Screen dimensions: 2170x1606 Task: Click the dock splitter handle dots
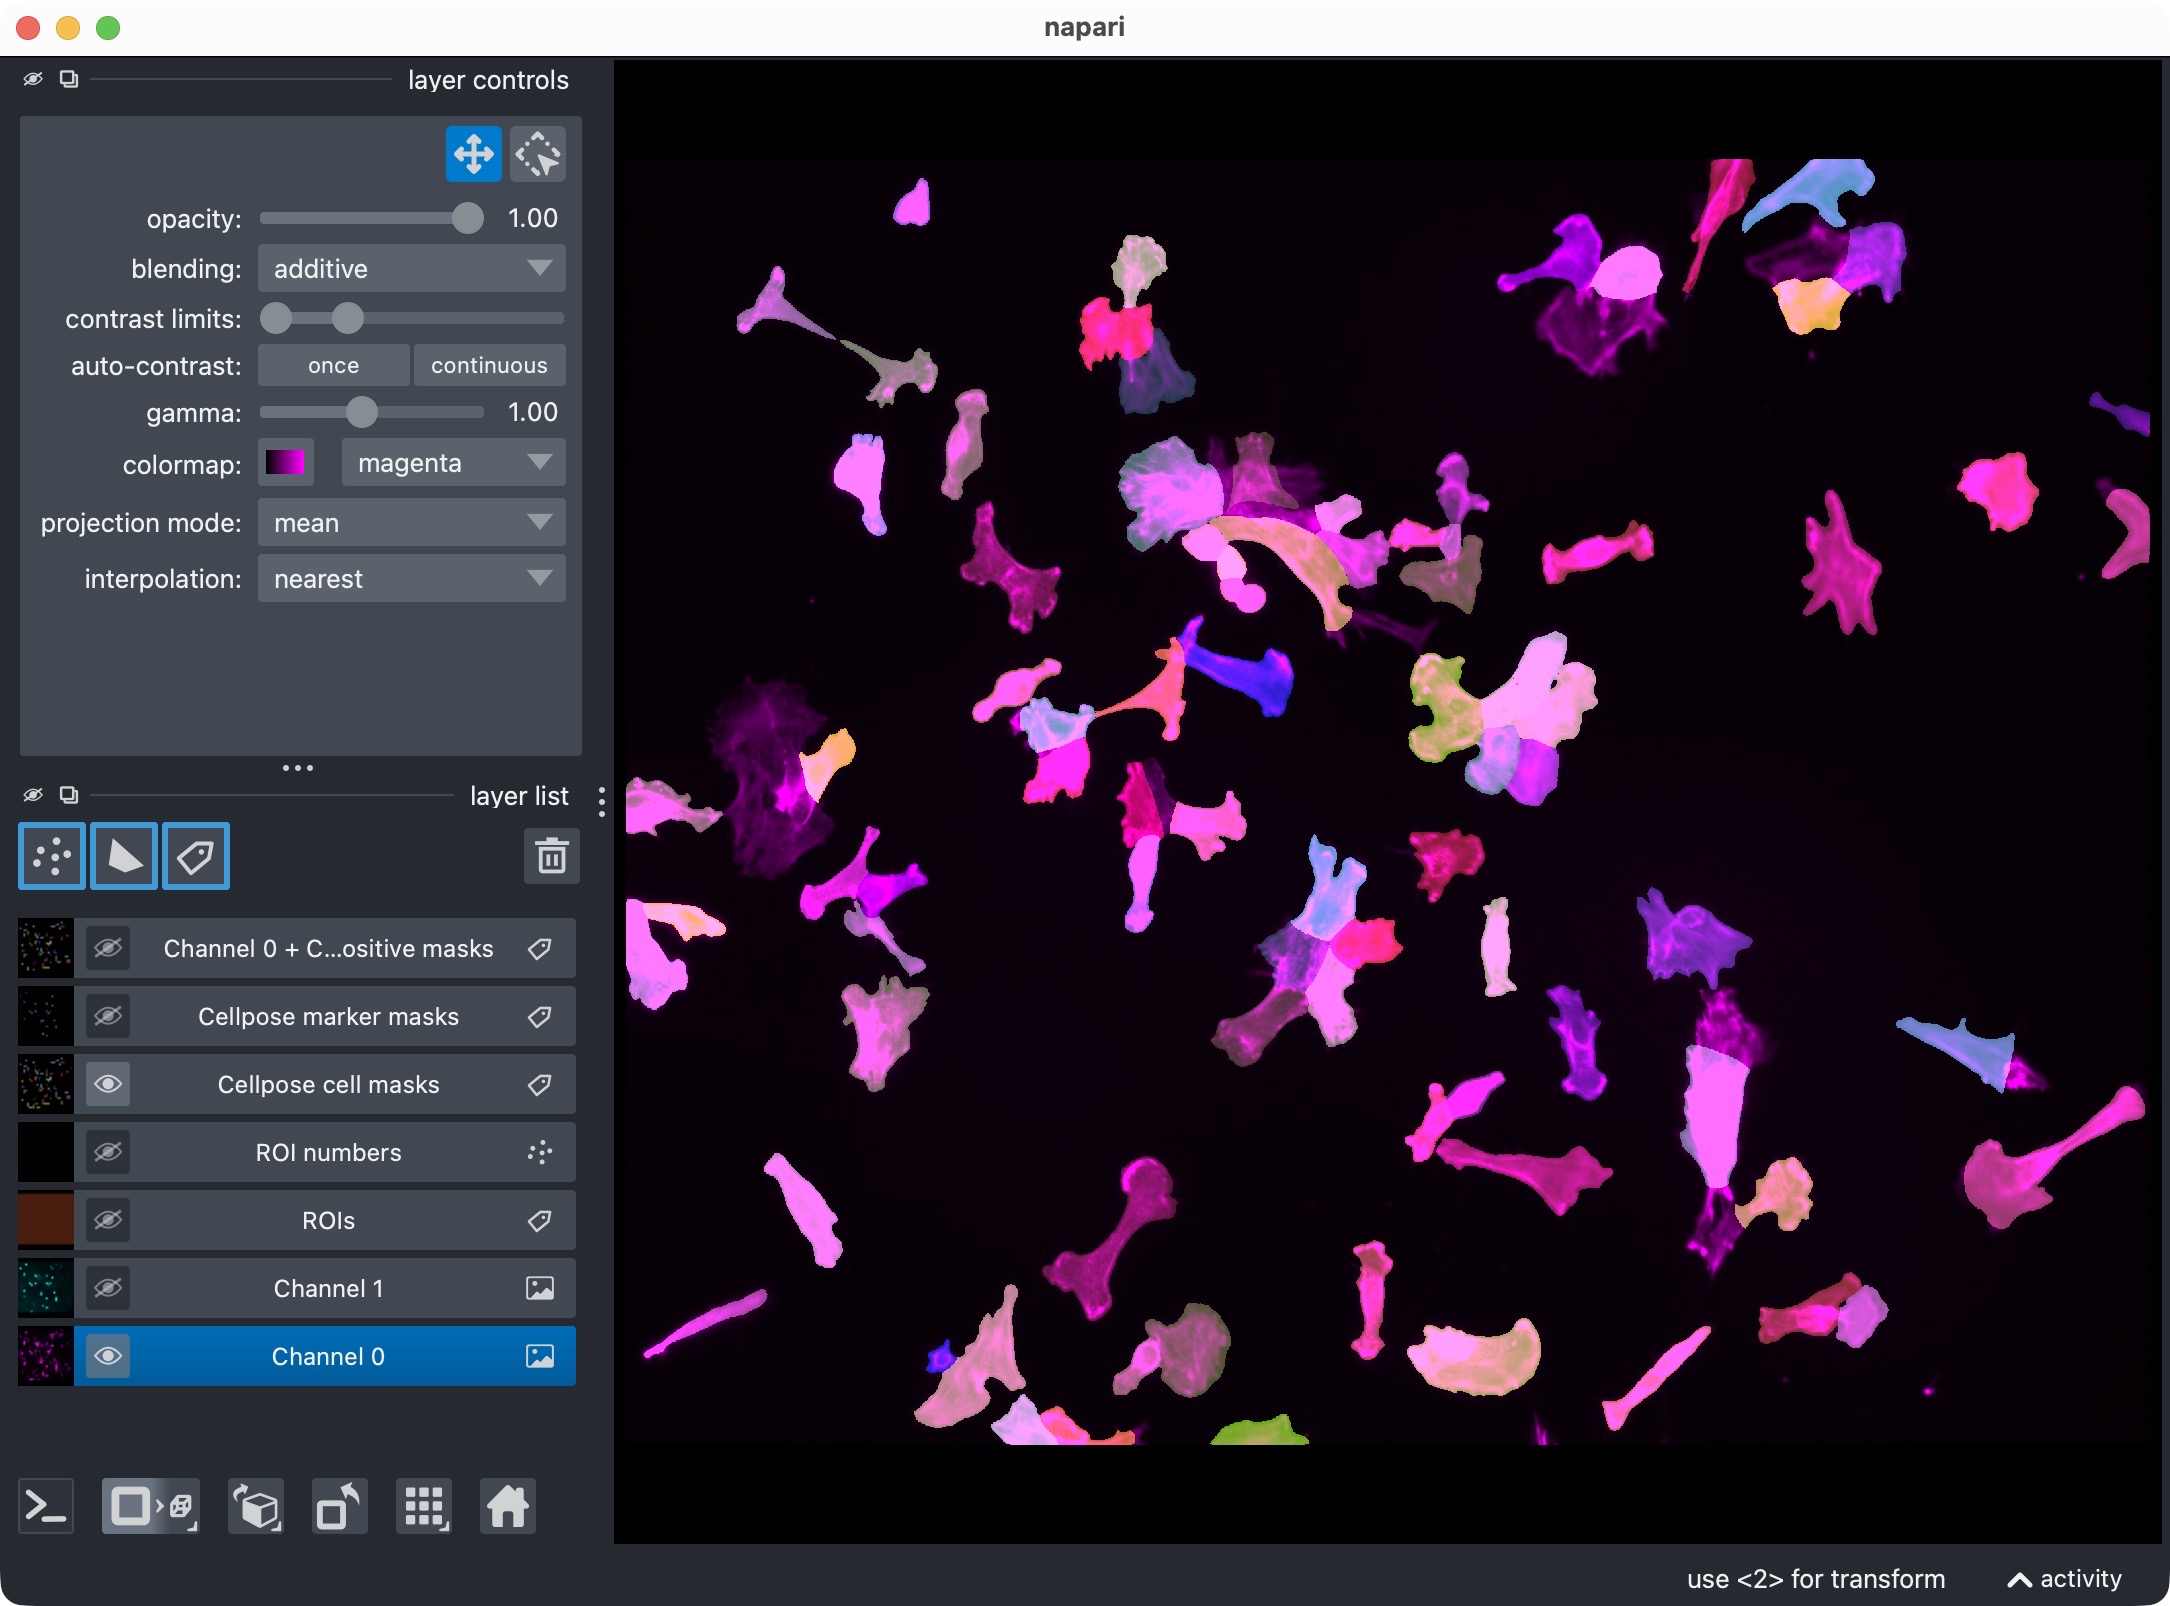[298, 768]
